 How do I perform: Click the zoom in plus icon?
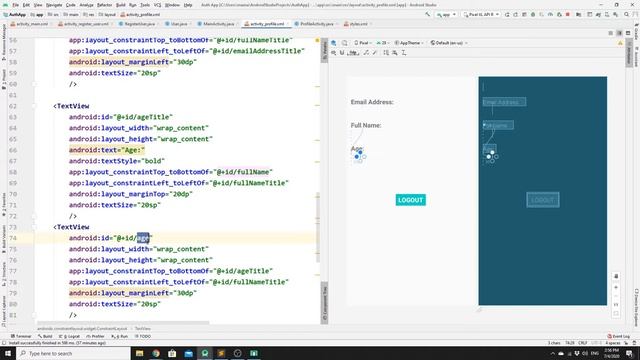[x=616, y=287]
